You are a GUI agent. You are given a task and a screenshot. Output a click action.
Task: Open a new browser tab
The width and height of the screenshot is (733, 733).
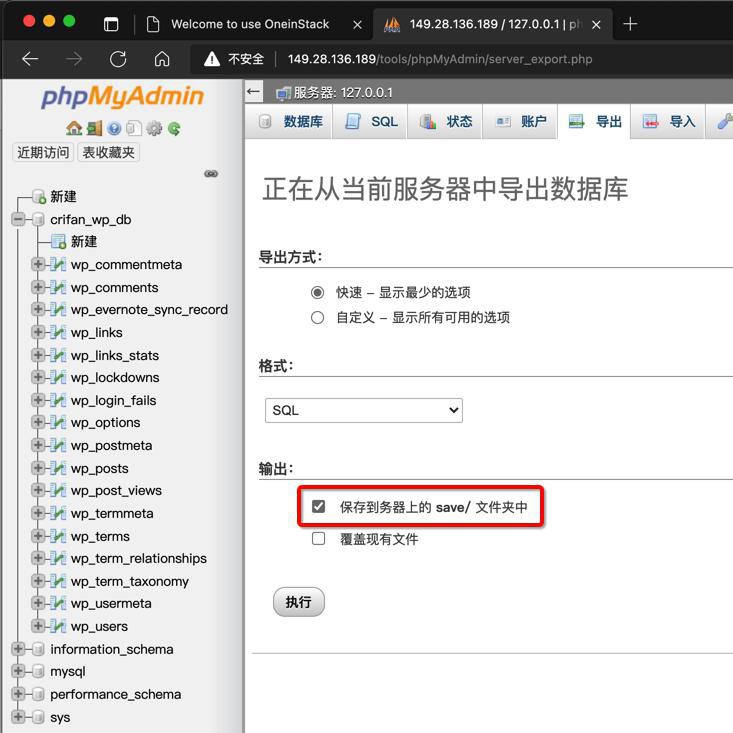[x=630, y=24]
